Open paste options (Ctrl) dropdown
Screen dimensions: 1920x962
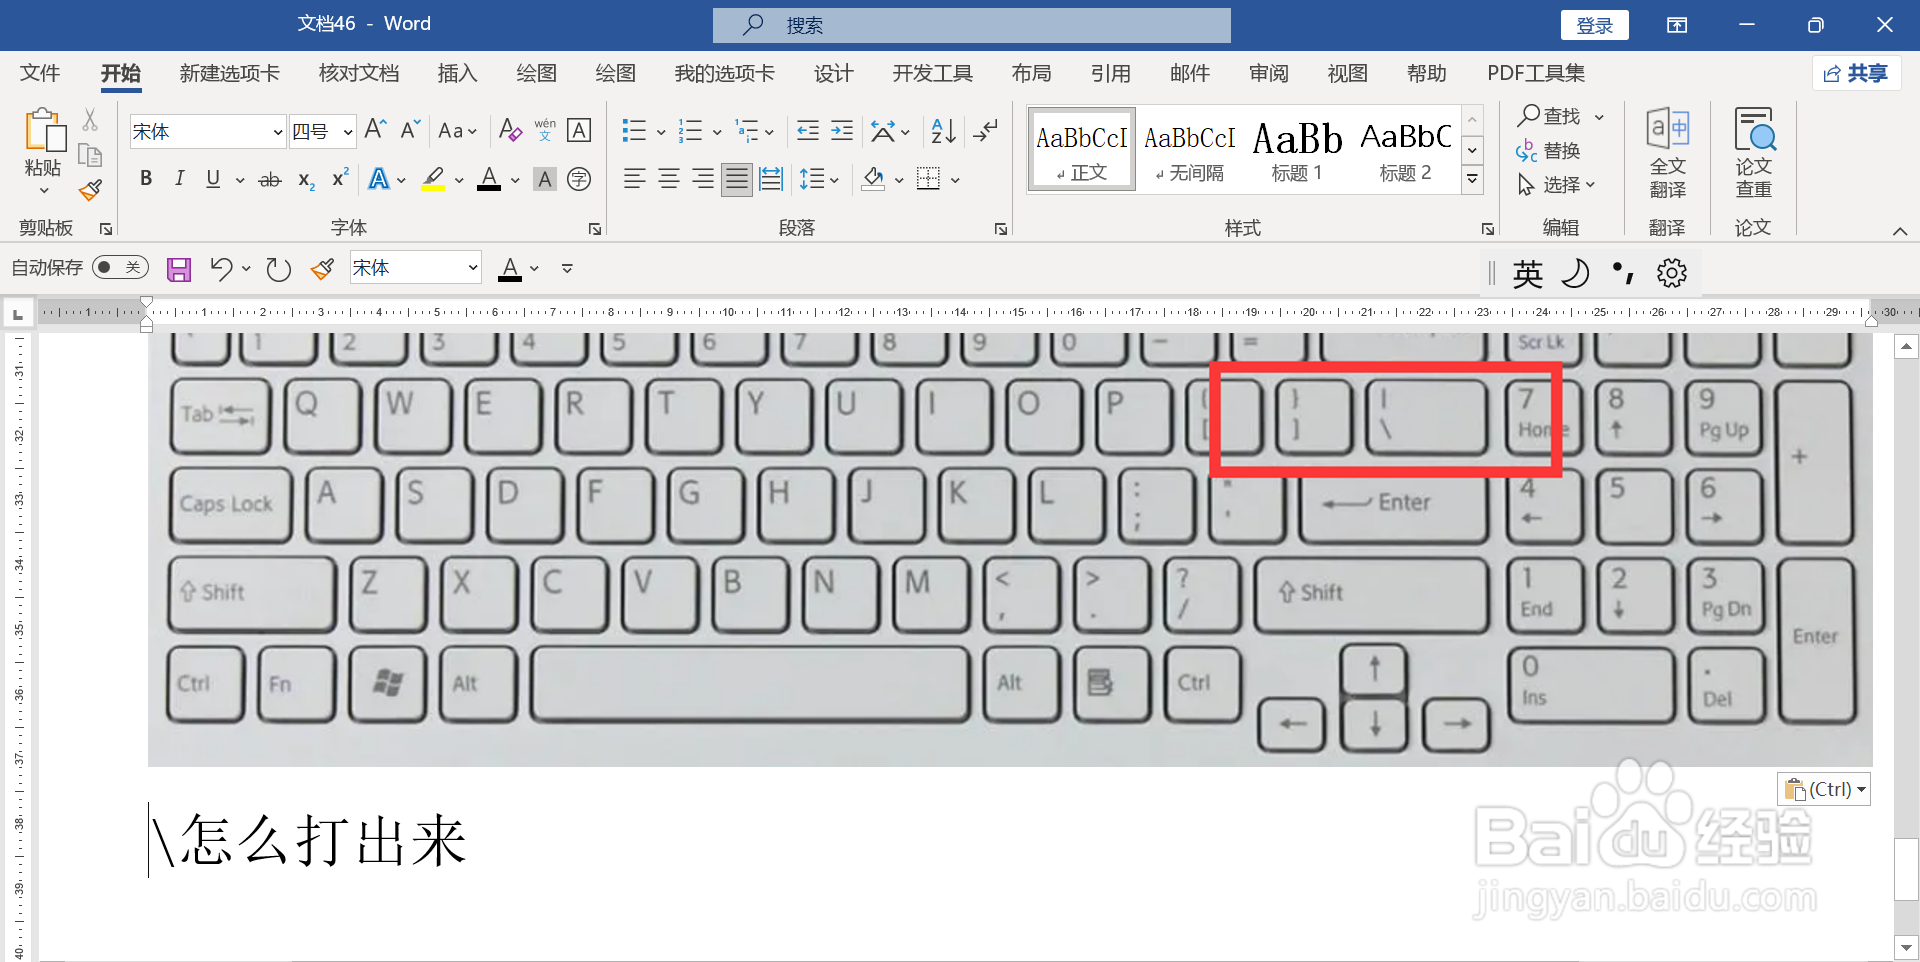(x=1824, y=789)
